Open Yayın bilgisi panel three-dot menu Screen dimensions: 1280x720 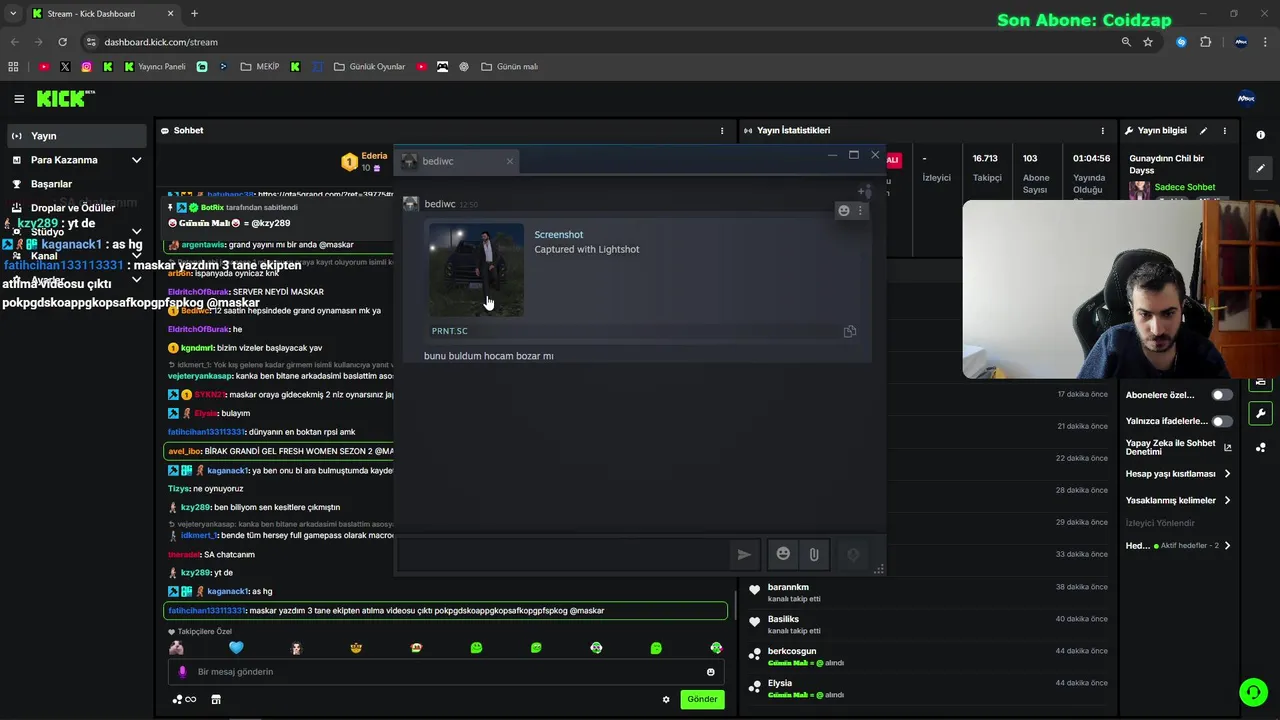point(1224,131)
